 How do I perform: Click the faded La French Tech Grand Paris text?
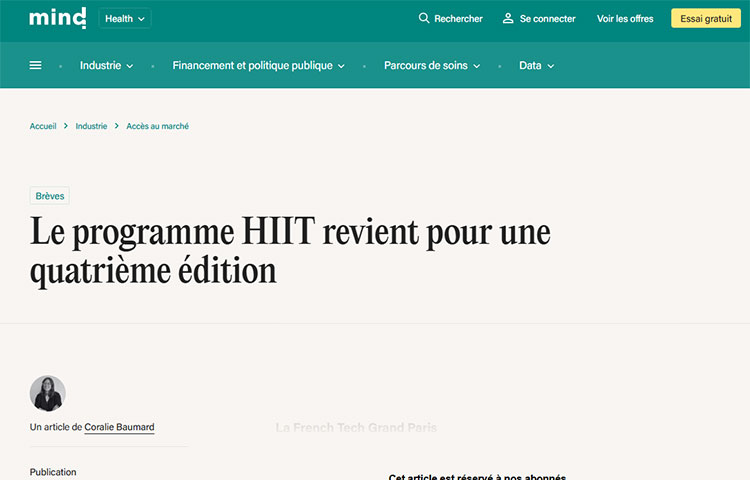(x=356, y=428)
